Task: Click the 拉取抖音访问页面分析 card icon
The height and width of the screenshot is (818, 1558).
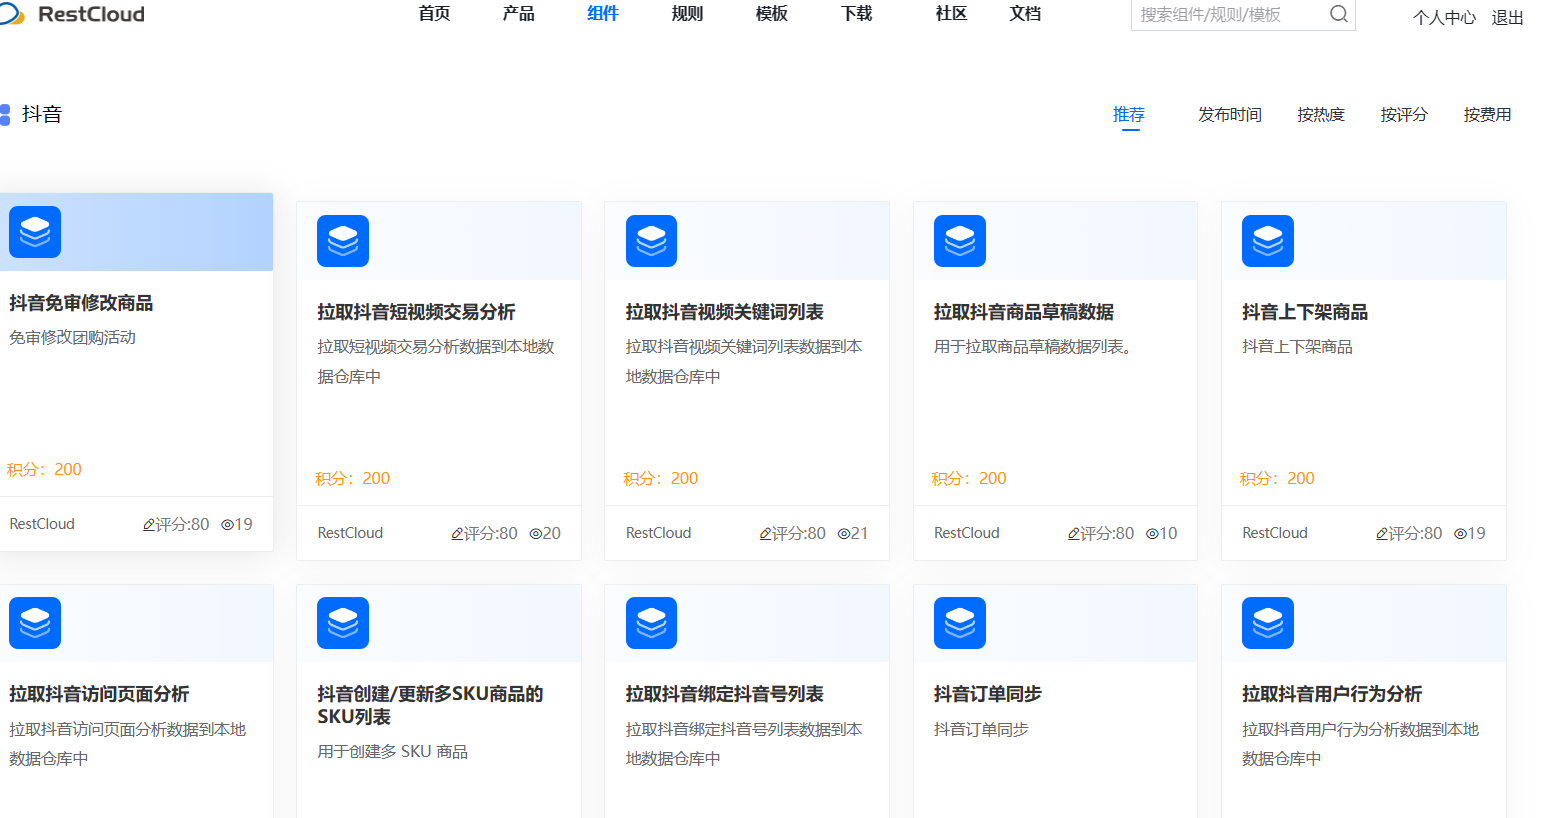Action: tap(35, 623)
